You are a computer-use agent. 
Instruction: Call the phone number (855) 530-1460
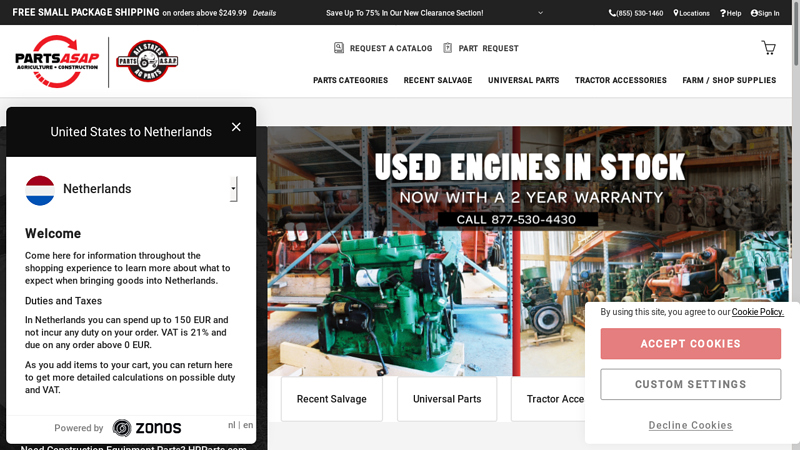636,13
